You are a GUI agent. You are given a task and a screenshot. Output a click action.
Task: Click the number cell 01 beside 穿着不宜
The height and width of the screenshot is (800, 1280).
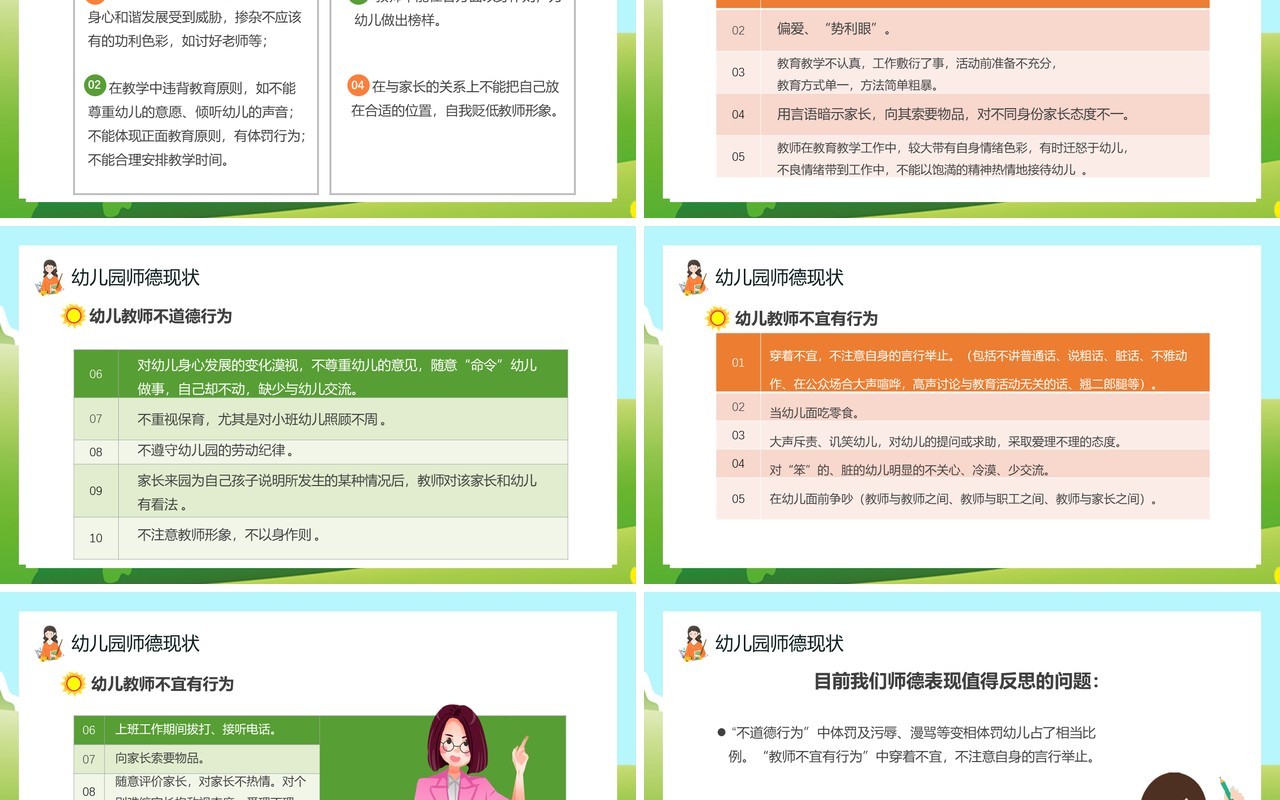738,362
